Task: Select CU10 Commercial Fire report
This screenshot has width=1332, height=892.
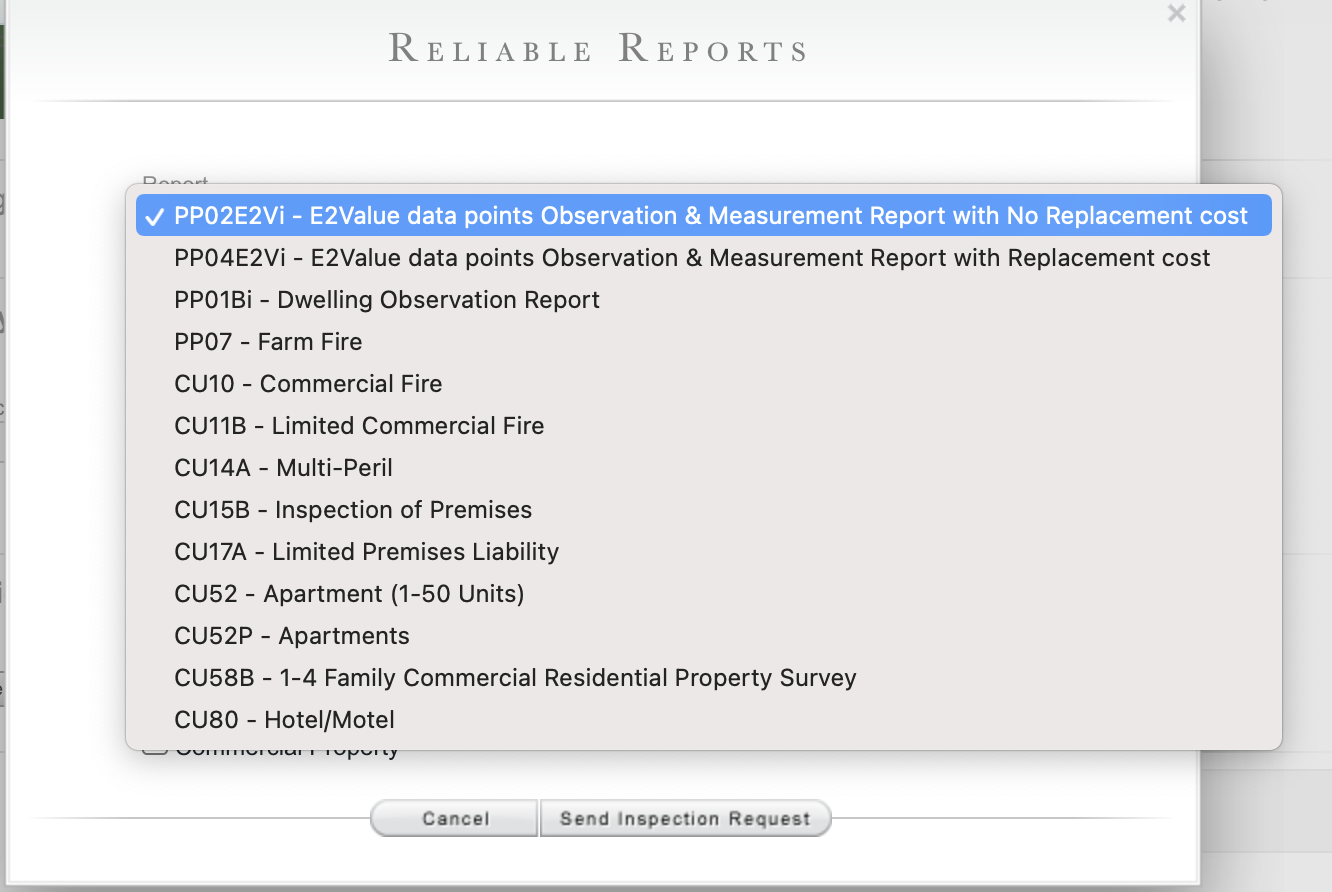Action: [703, 384]
